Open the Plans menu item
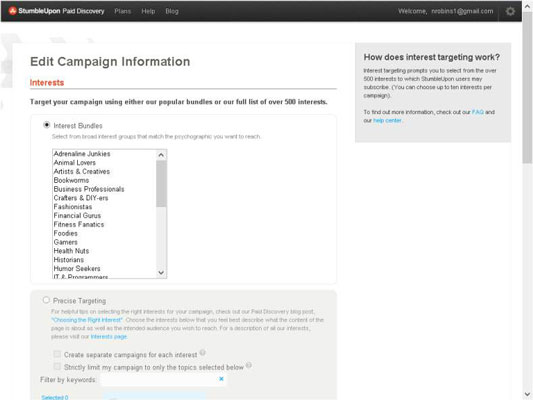This screenshot has height=400, width=533. [x=123, y=11]
